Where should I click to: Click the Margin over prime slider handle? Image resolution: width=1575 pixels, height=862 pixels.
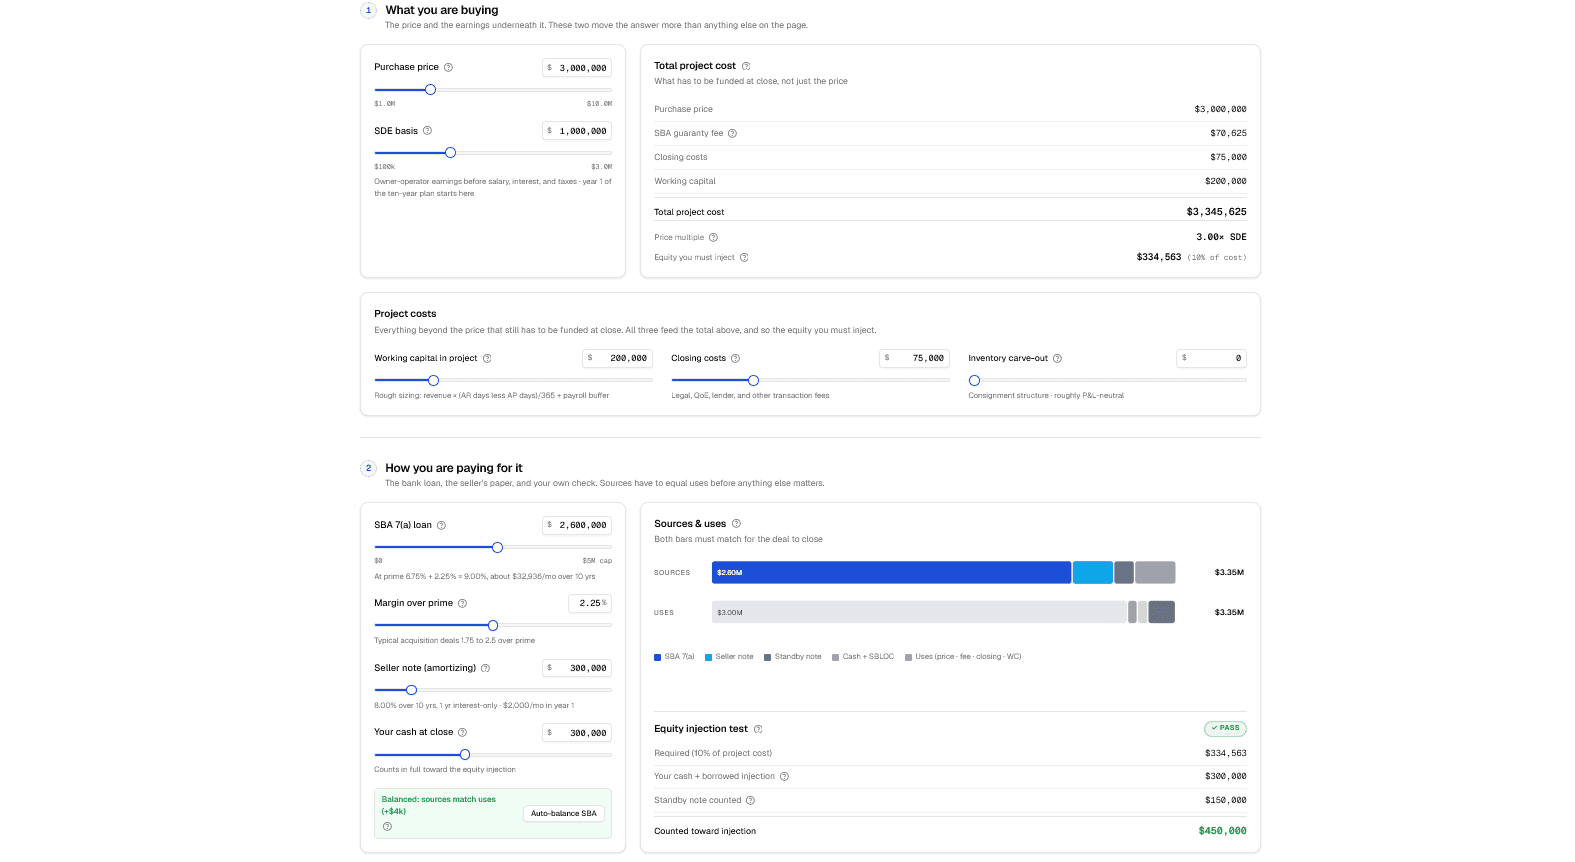point(492,625)
